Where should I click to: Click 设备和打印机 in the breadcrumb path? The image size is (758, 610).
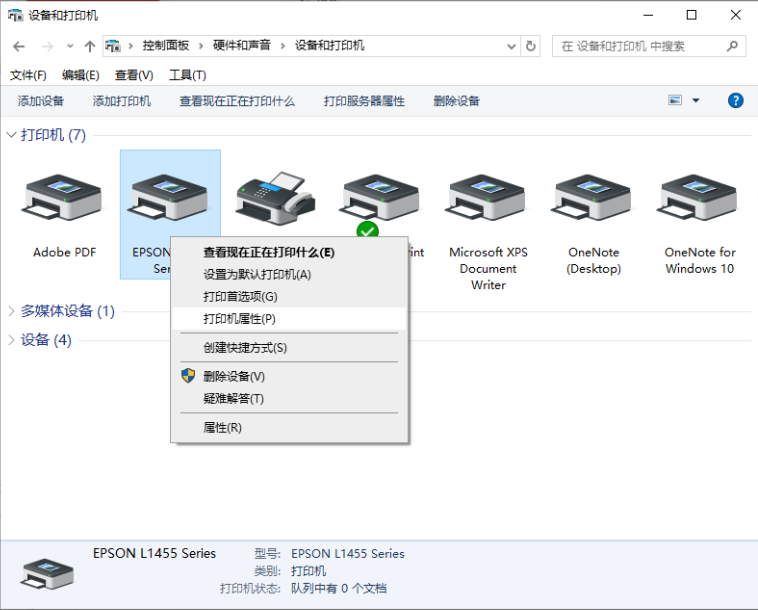(330, 46)
